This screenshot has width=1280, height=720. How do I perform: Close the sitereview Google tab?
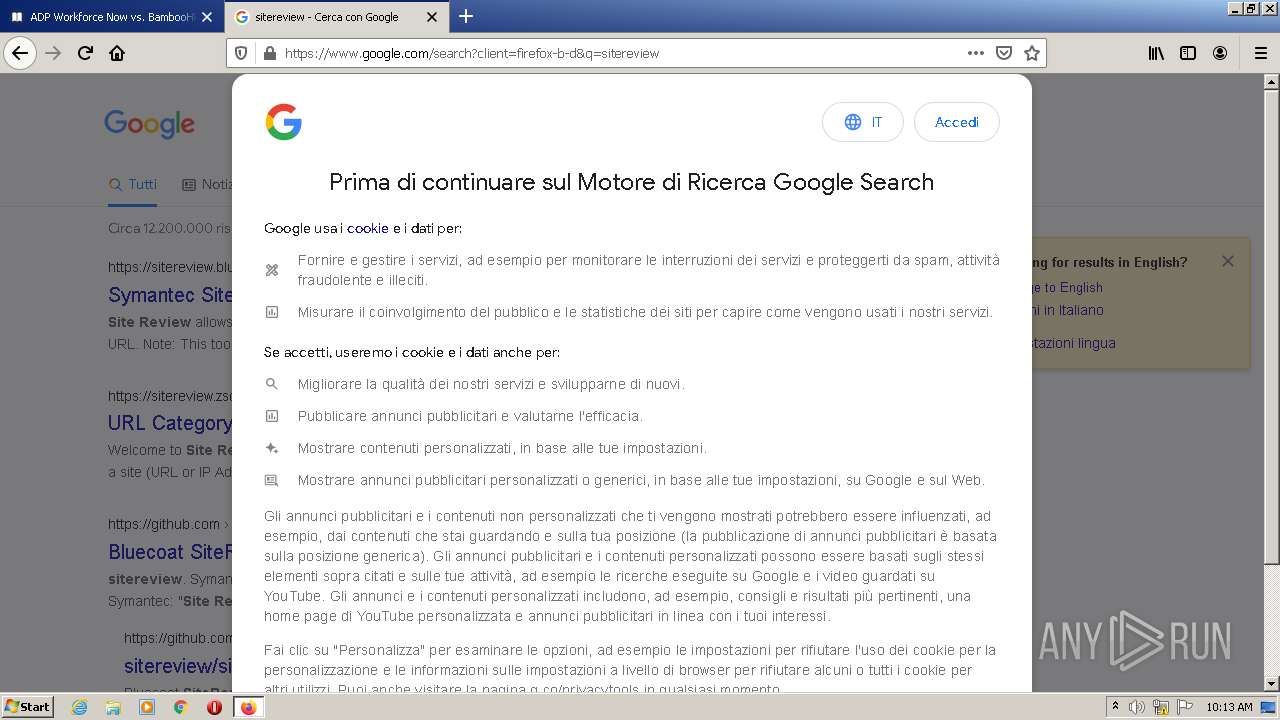[432, 17]
